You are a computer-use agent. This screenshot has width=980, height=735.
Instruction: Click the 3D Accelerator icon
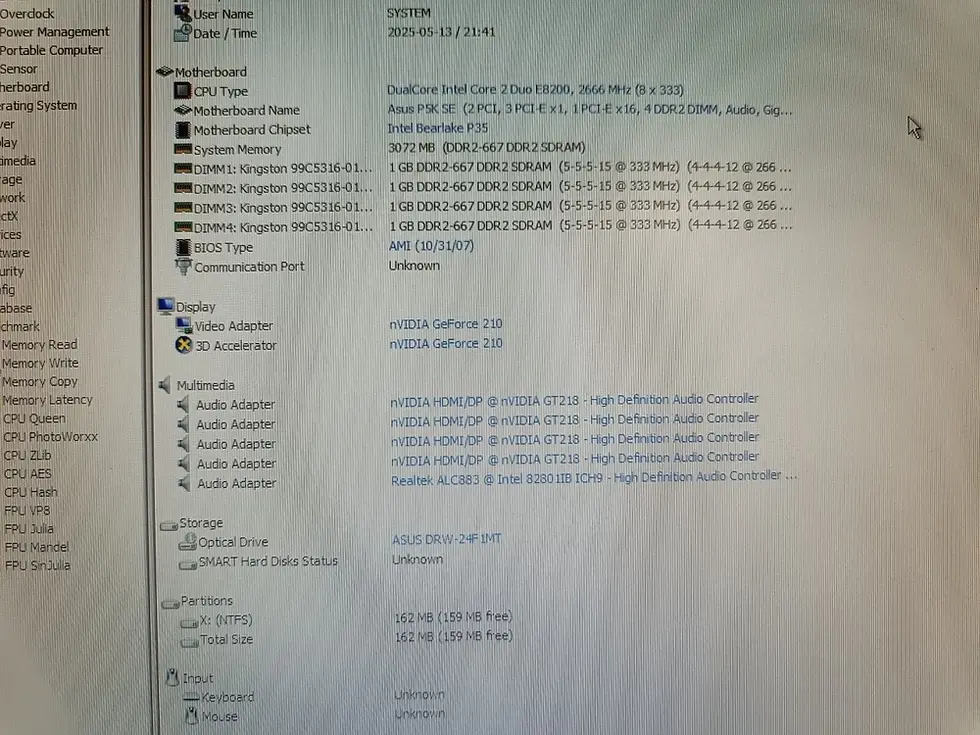[184, 345]
